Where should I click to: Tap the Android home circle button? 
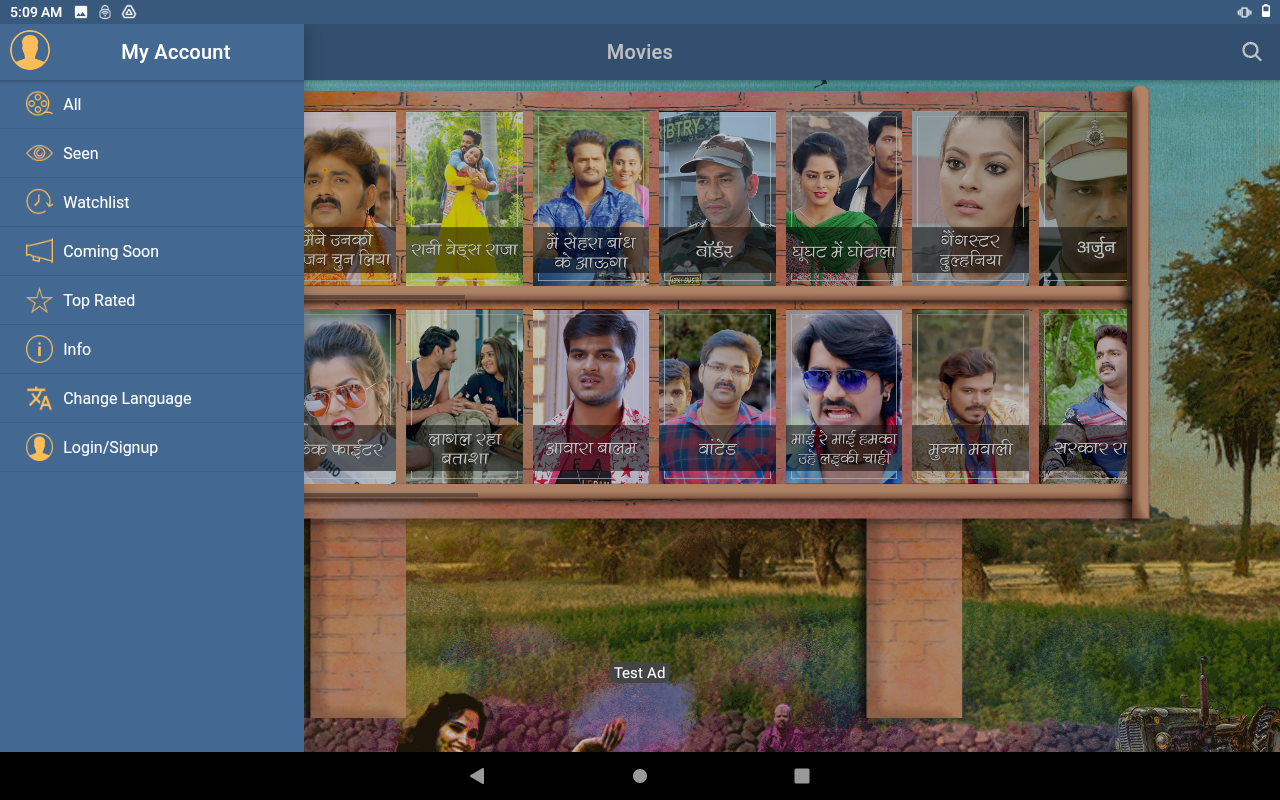[x=640, y=776]
